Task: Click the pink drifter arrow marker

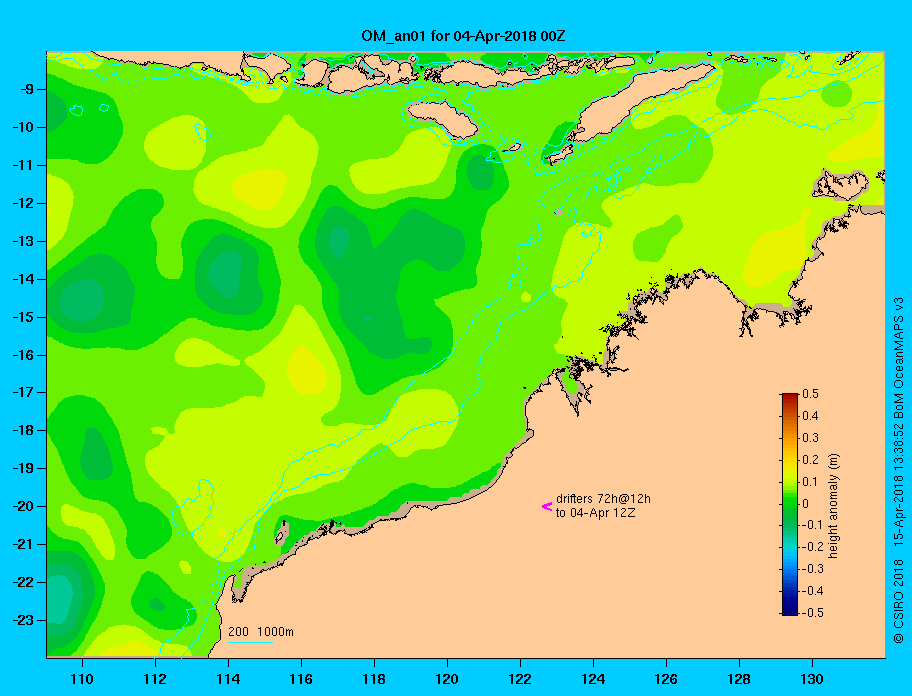Action: [x=547, y=506]
